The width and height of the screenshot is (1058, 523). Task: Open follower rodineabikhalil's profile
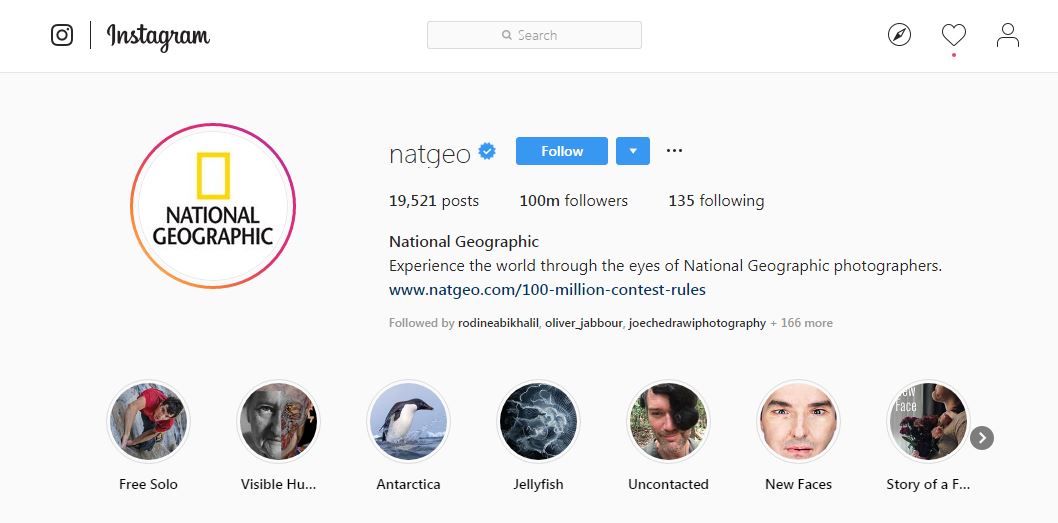499,323
